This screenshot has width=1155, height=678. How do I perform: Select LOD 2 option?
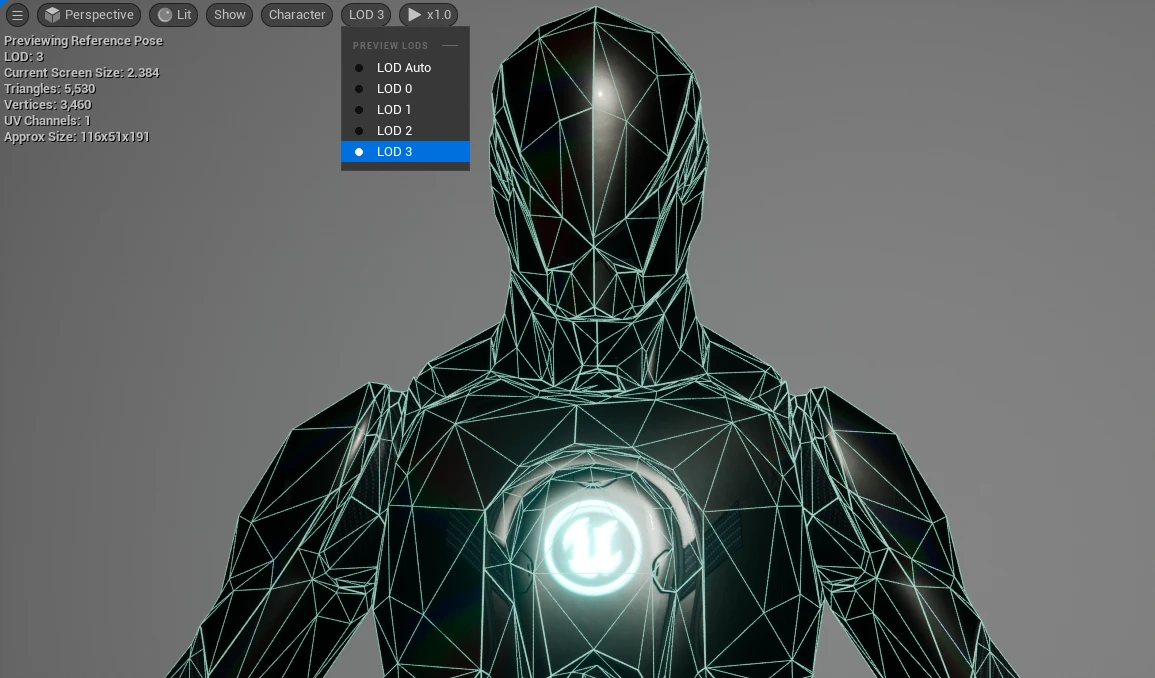coord(405,130)
